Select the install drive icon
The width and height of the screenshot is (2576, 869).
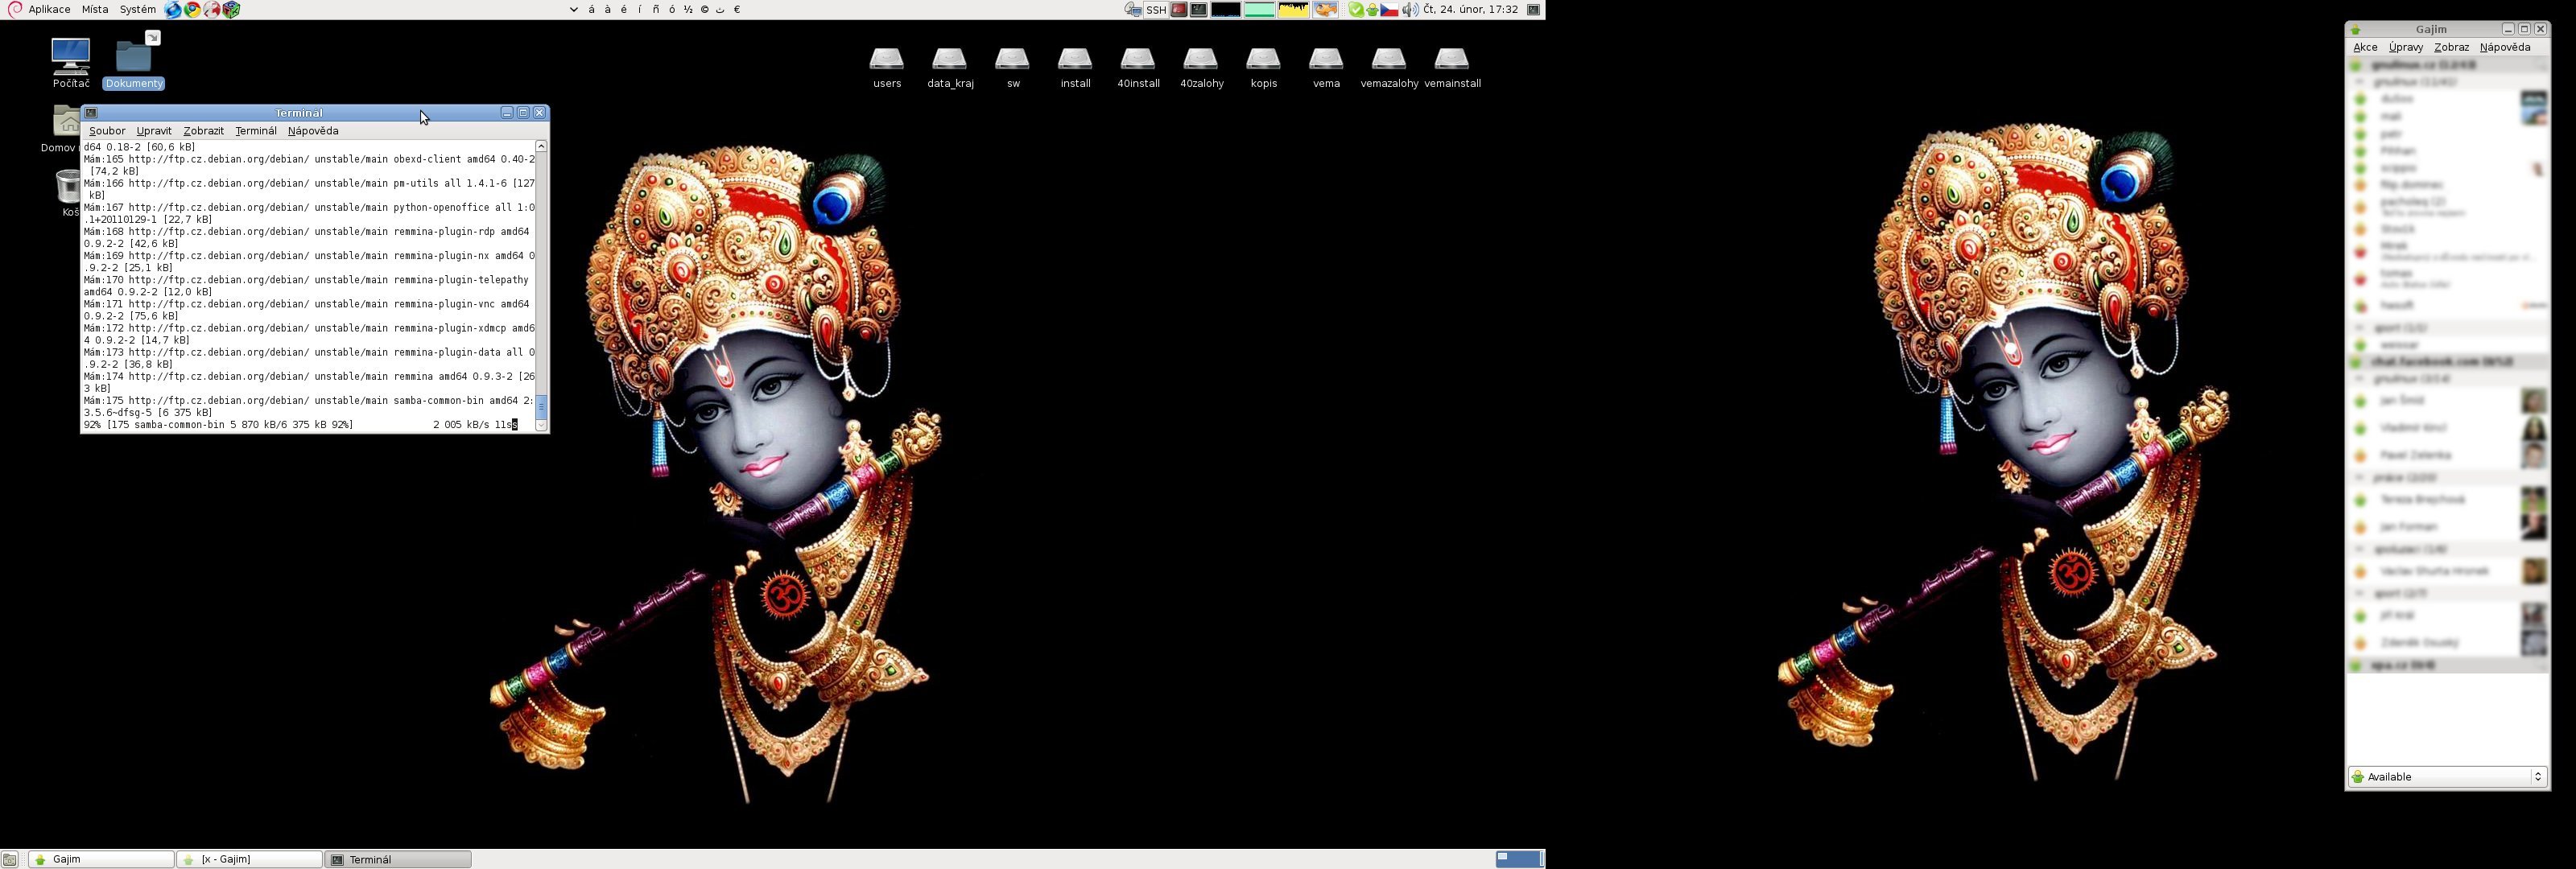tap(1075, 68)
